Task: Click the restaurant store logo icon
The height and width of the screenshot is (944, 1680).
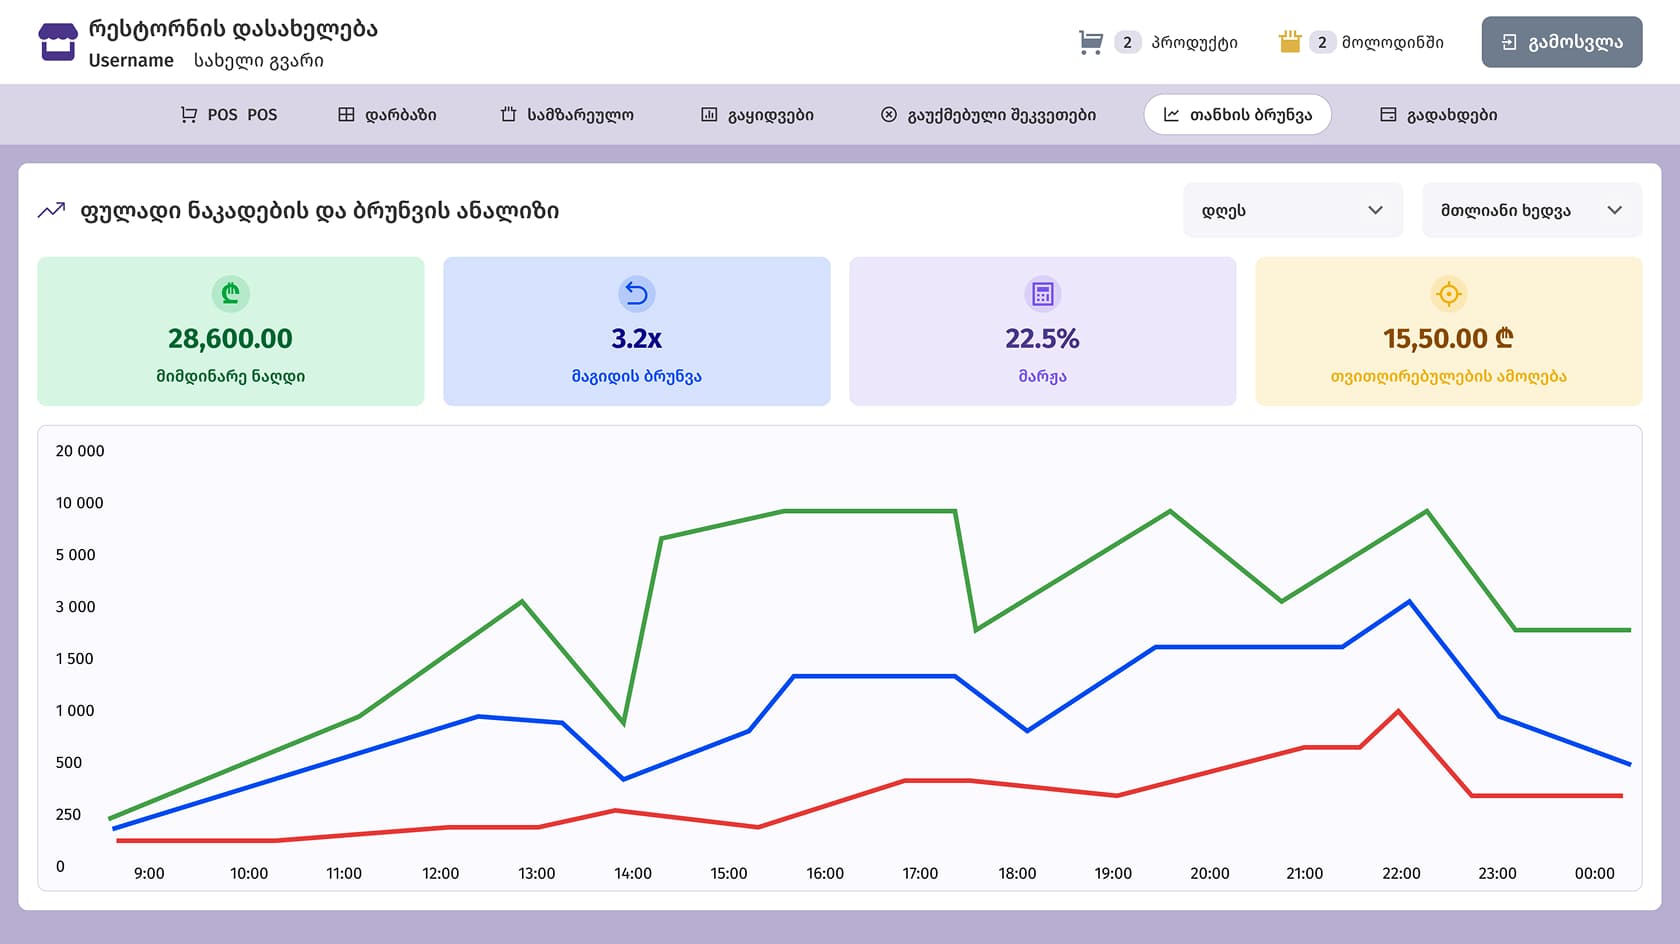Action: point(57,43)
